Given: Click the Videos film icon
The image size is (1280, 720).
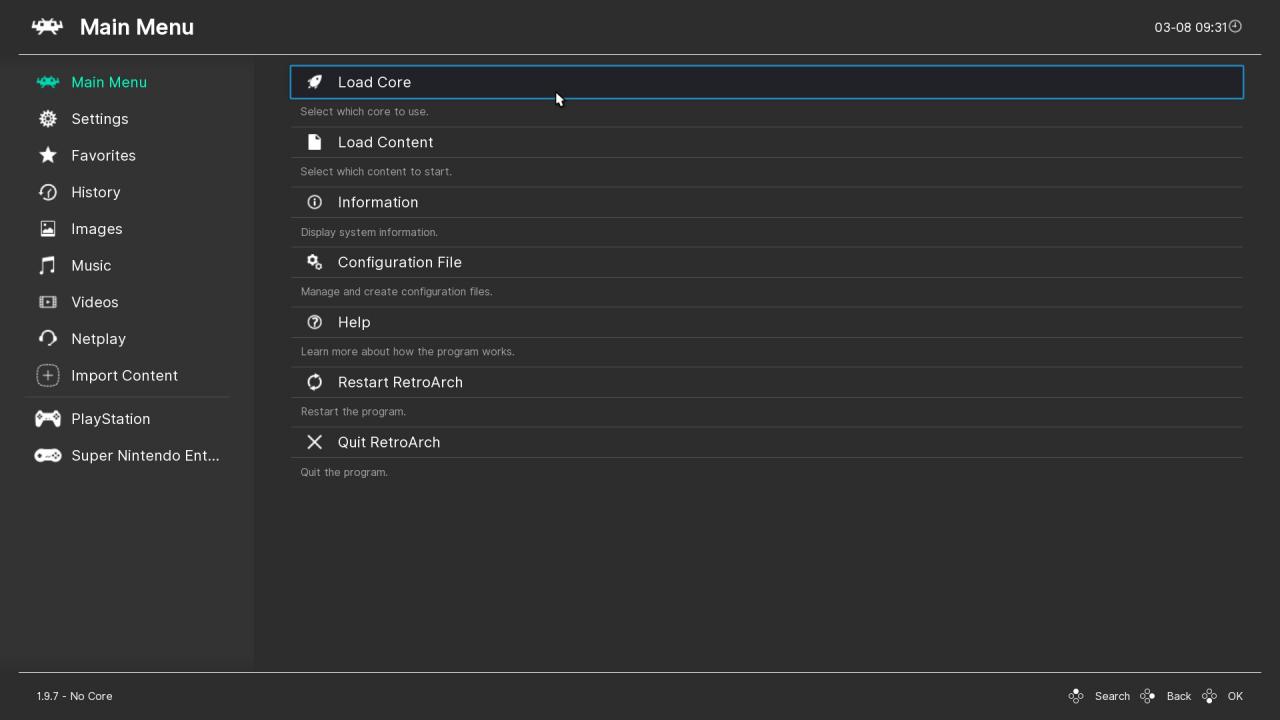Looking at the screenshot, I should click(47, 302).
